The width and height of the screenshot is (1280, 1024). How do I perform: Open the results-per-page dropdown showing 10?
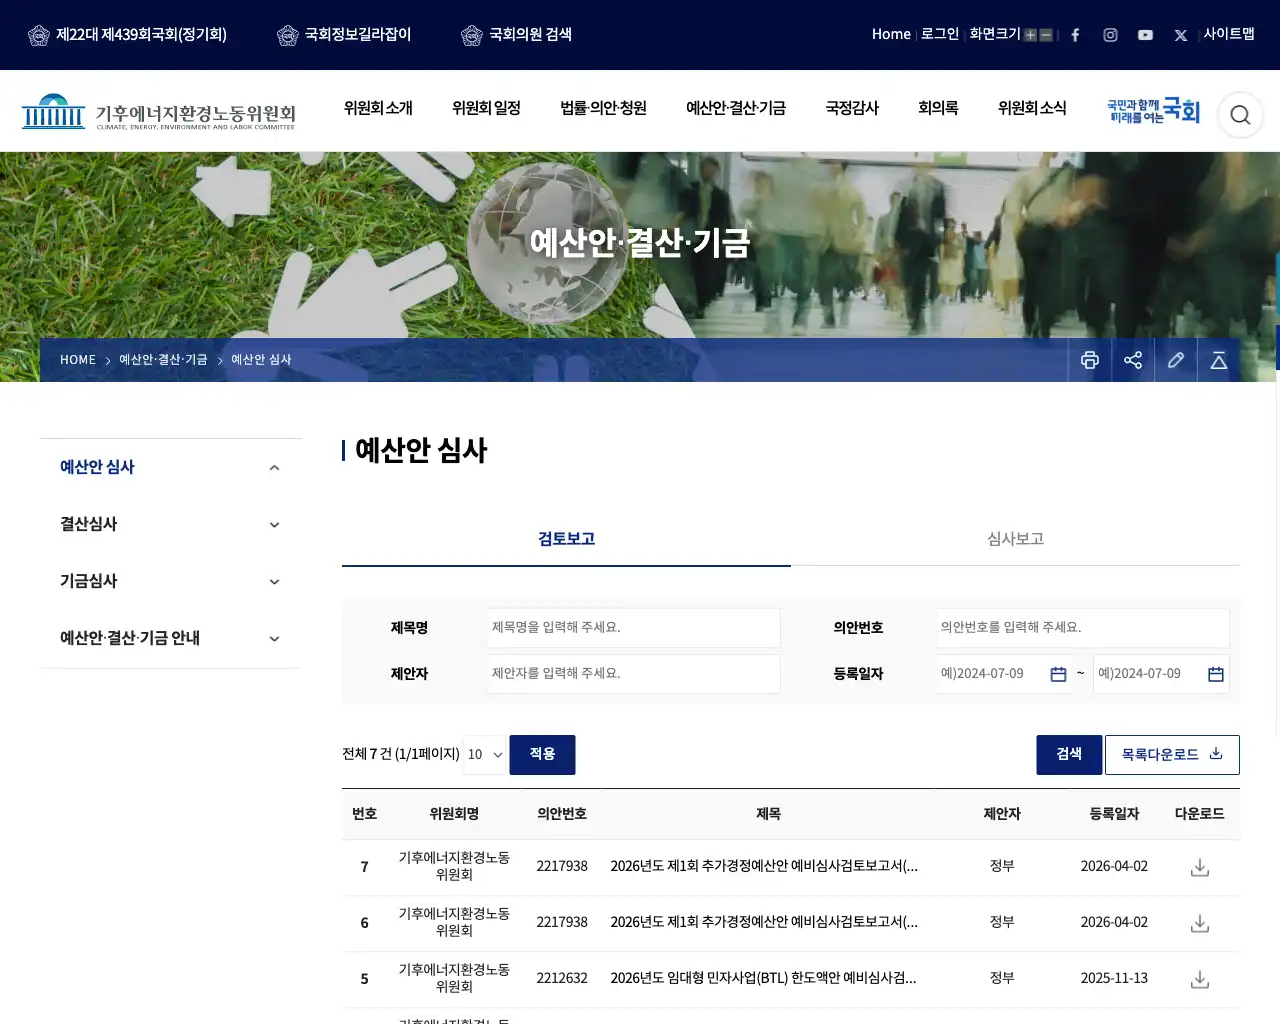pyautogui.click(x=485, y=754)
